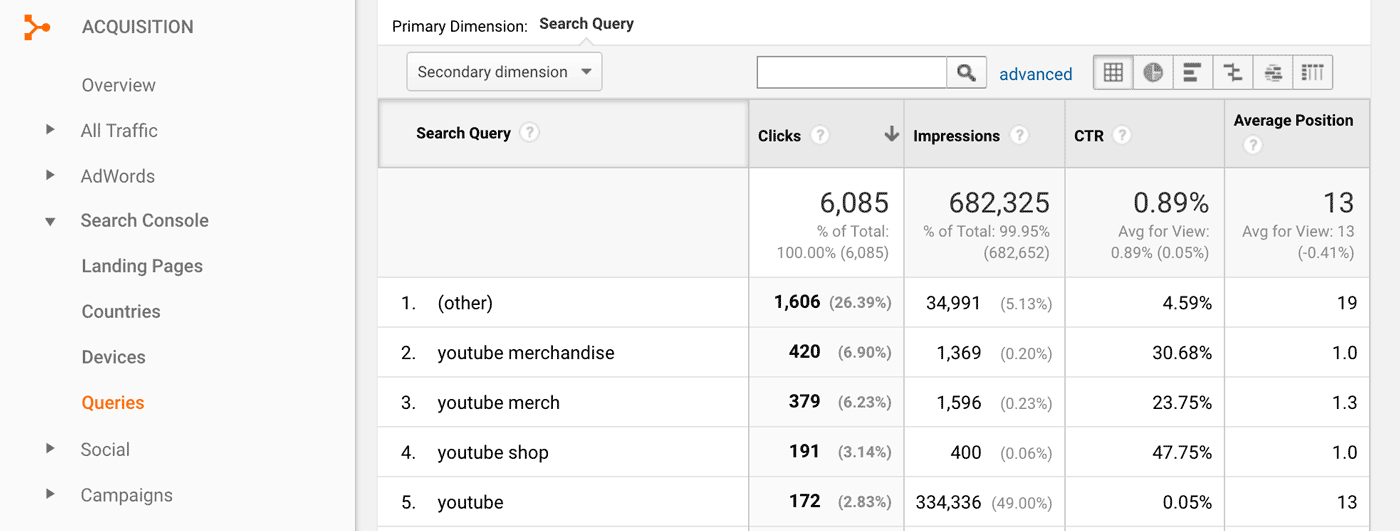Sort the table by Impressions column
This screenshot has width=1400, height=531.
[x=956, y=136]
